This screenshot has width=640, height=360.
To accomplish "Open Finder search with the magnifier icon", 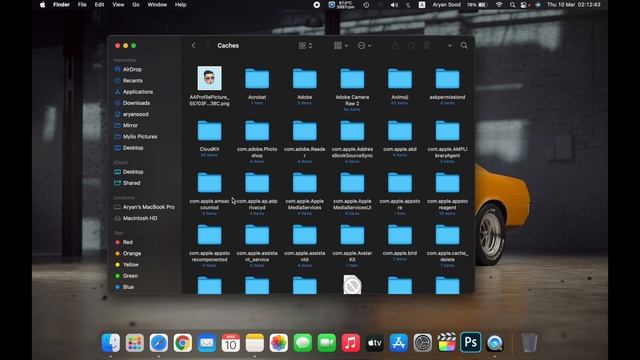I will click(464, 45).
